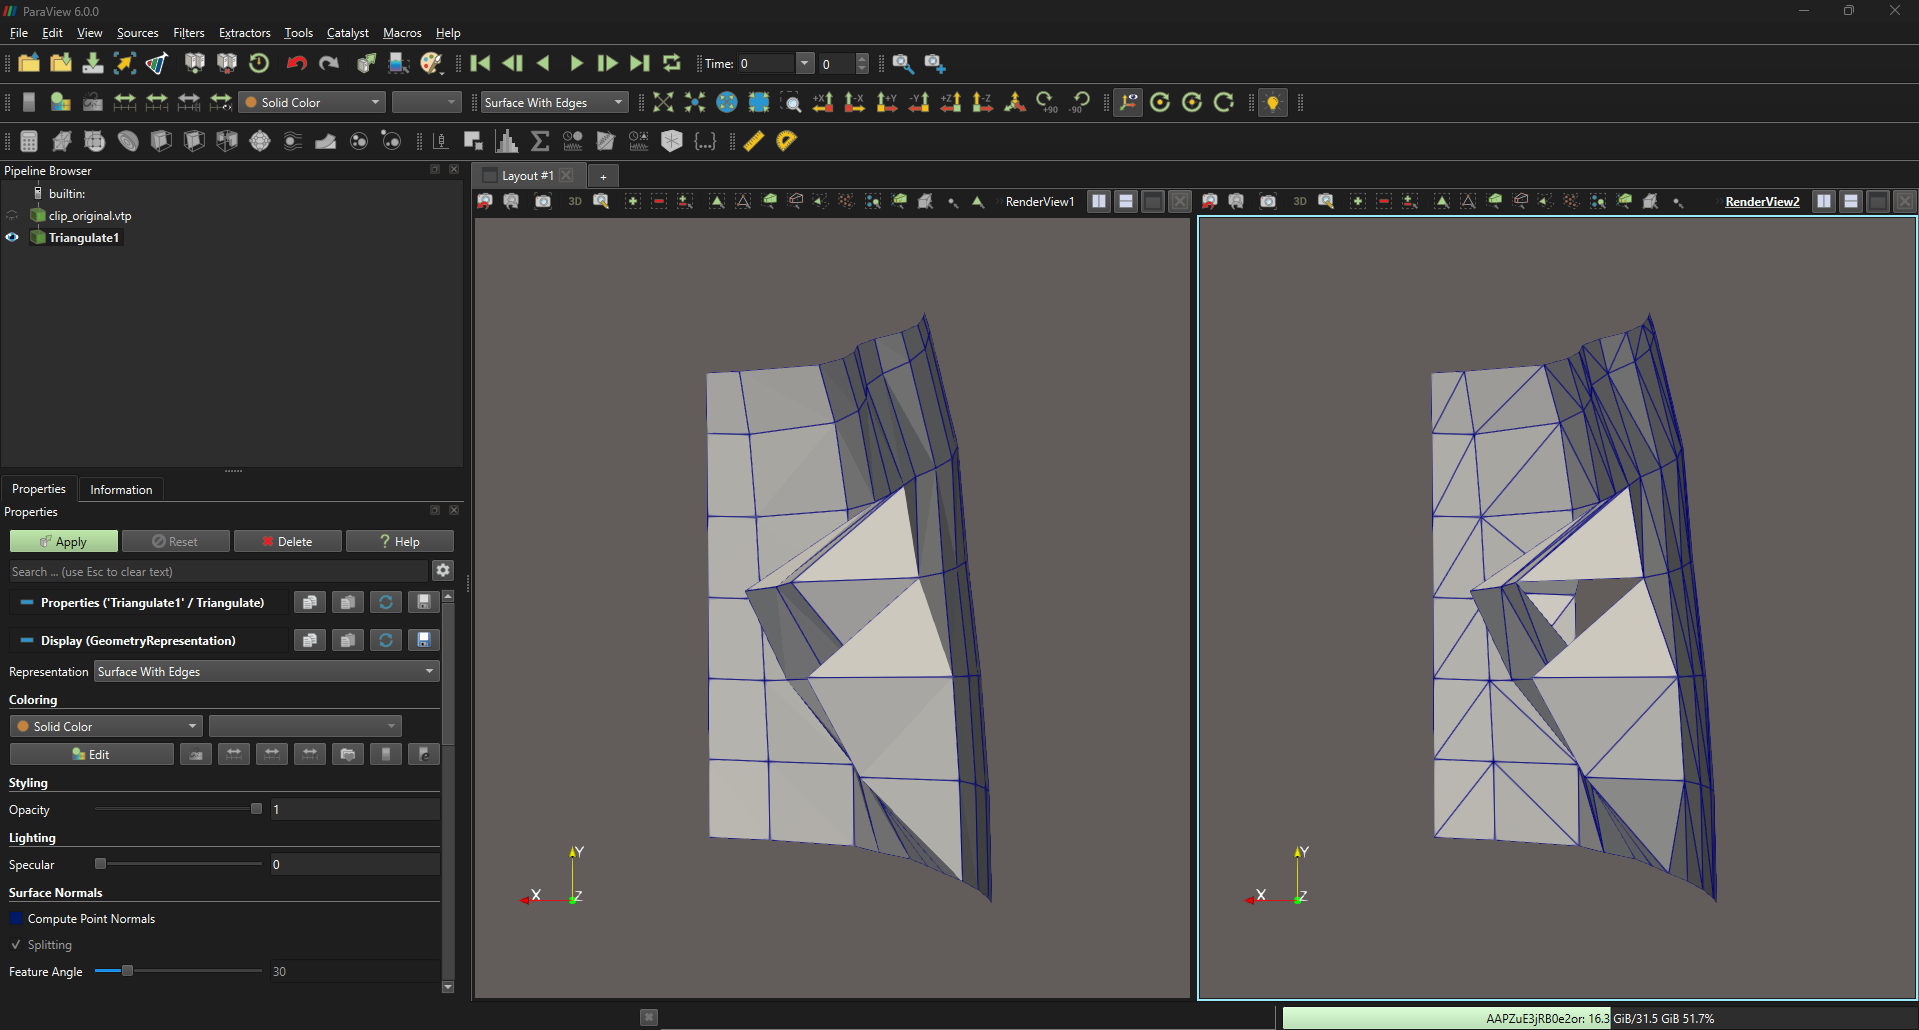Click the Undo arrow in toolbar
The image size is (1919, 1030).
[296, 63]
